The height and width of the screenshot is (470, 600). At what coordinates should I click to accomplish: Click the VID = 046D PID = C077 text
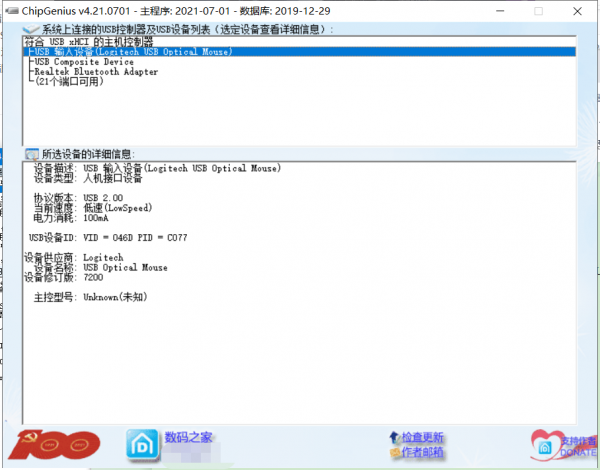coord(135,238)
